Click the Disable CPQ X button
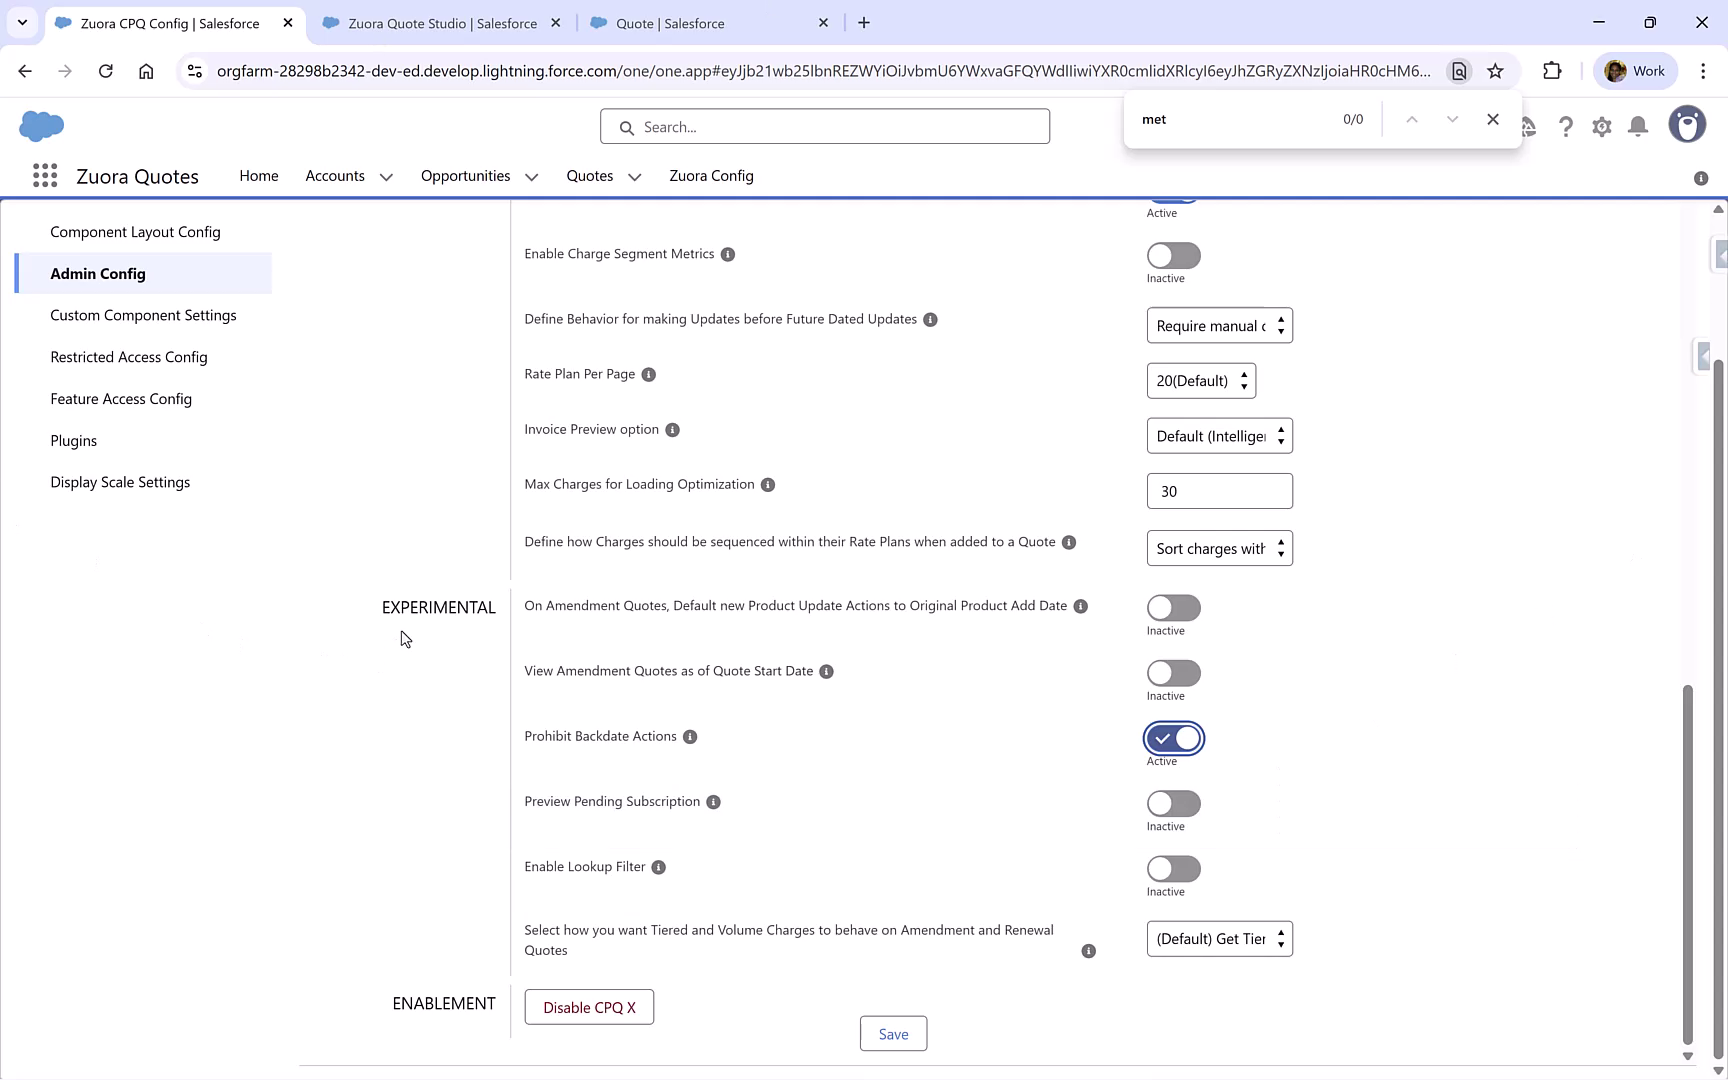The width and height of the screenshot is (1728, 1080). (588, 1007)
